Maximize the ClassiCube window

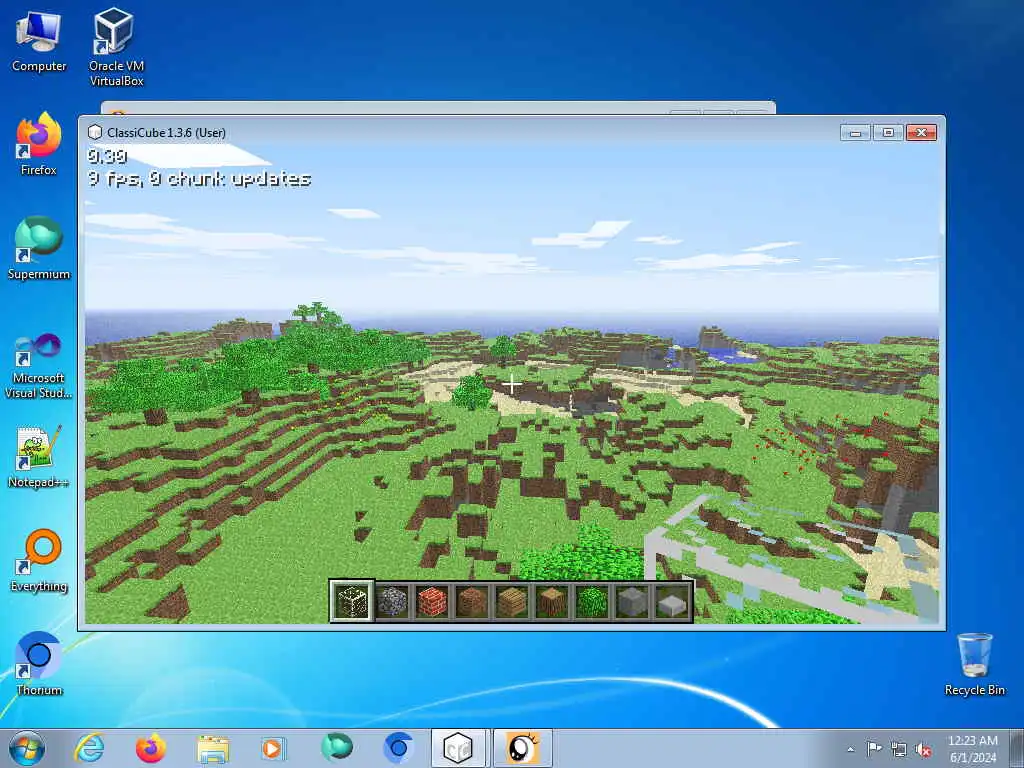[x=888, y=133]
